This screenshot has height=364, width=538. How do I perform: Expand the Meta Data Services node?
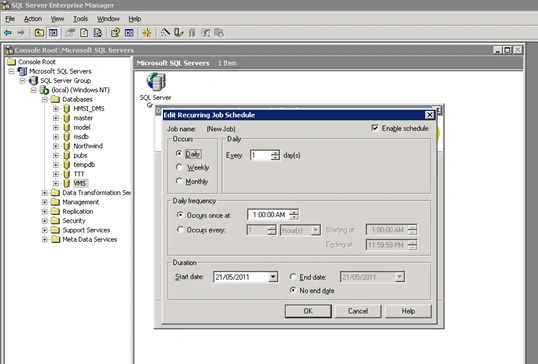pyautogui.click(x=45, y=239)
